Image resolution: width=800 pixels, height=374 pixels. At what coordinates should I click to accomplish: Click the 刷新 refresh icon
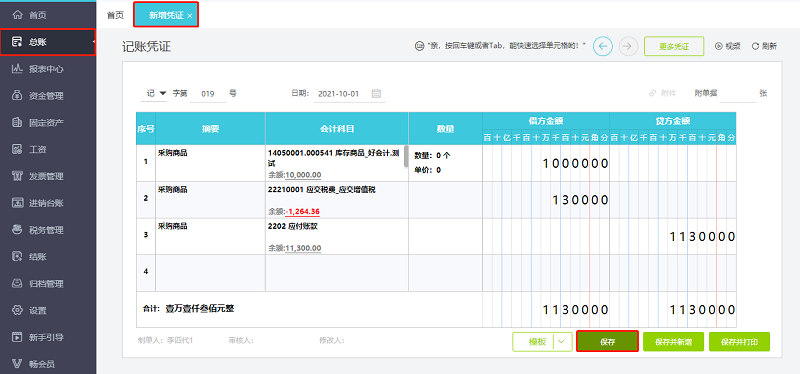point(755,46)
